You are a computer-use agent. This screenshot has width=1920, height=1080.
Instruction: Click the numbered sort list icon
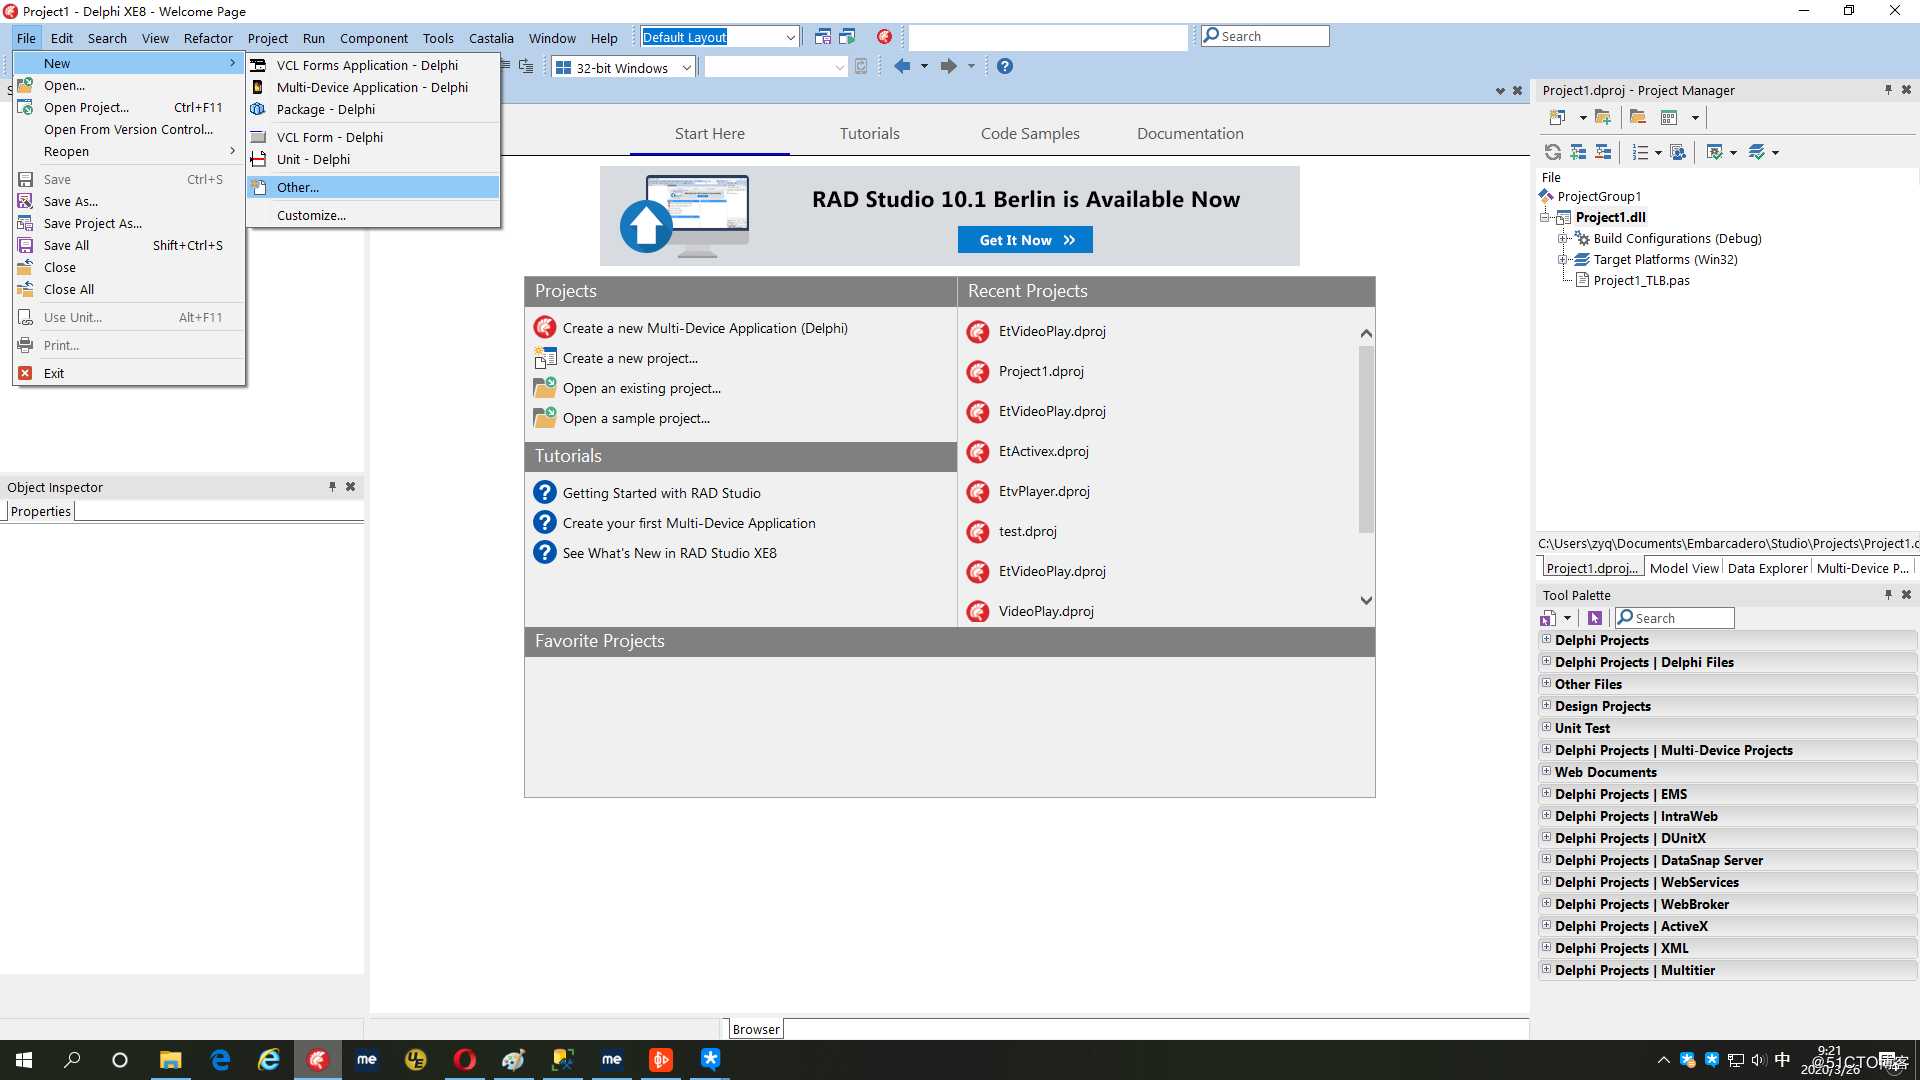(1640, 152)
